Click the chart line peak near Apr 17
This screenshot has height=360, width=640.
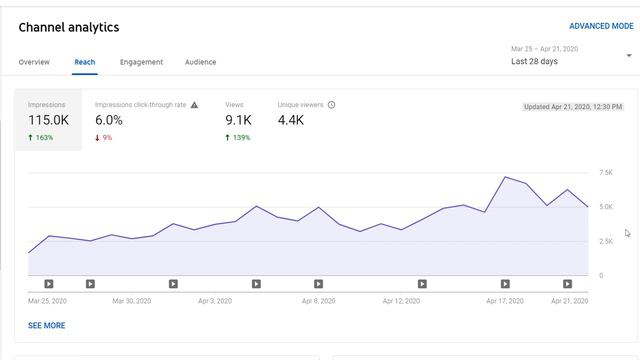click(505, 177)
